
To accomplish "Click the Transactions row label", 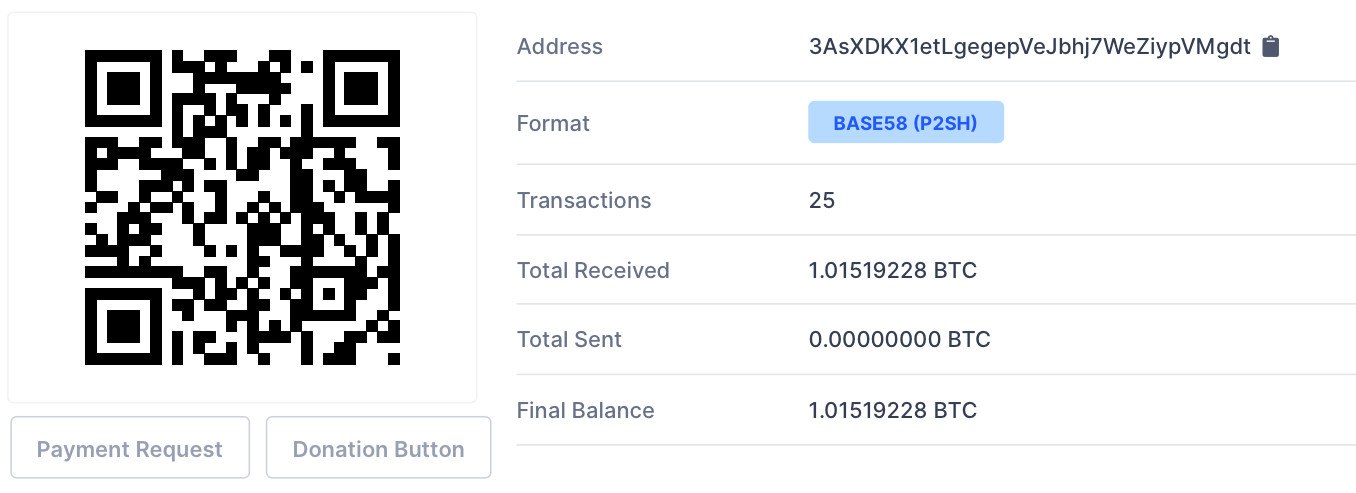I will (584, 200).
